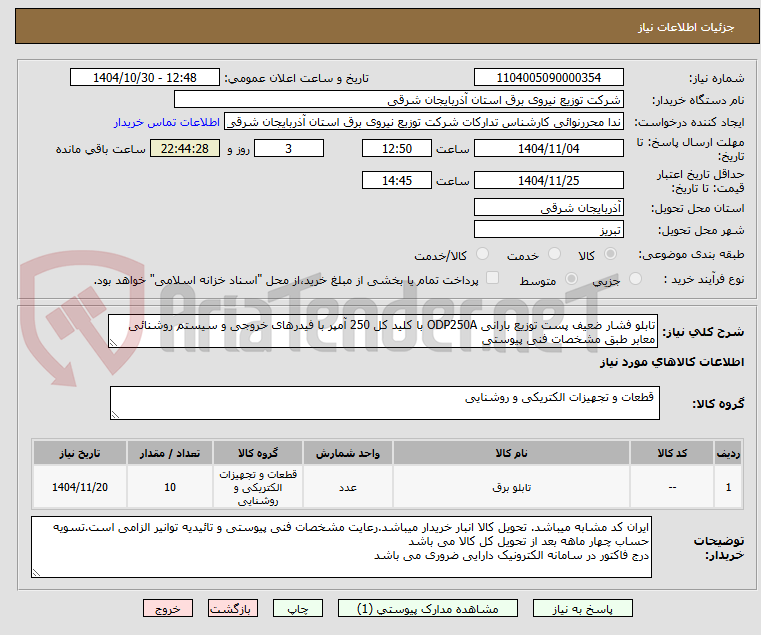The image size is (761, 635).
Task: Click the تعداد / مقدار column header
Action: [x=170, y=453]
